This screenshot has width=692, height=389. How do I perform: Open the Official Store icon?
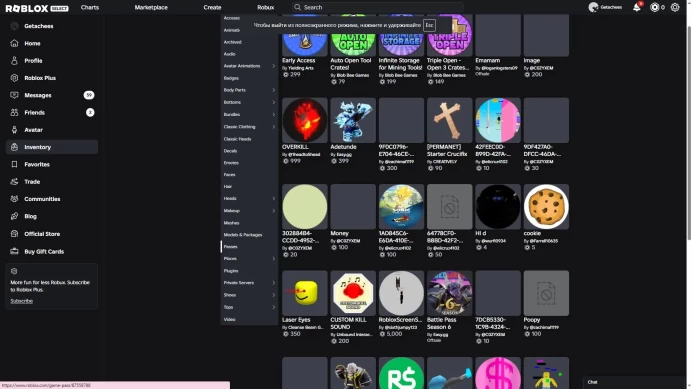pos(15,234)
